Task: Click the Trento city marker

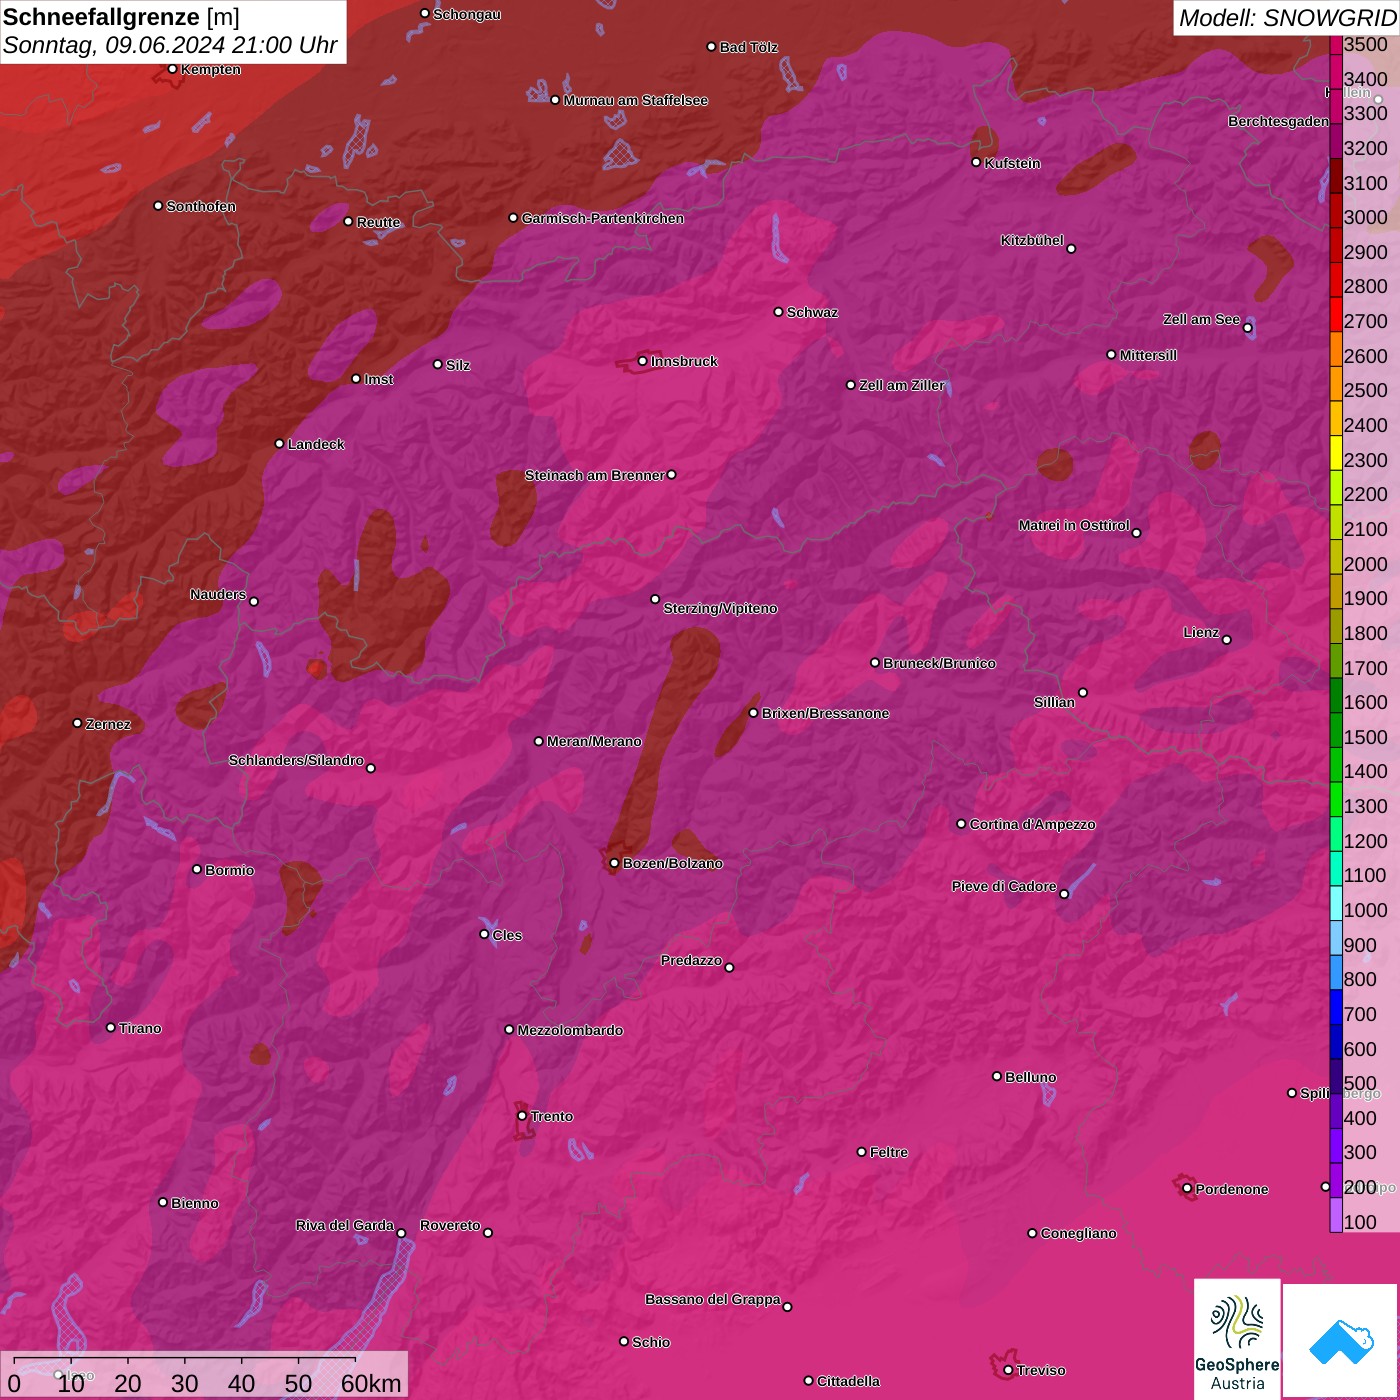Action: [x=522, y=1116]
